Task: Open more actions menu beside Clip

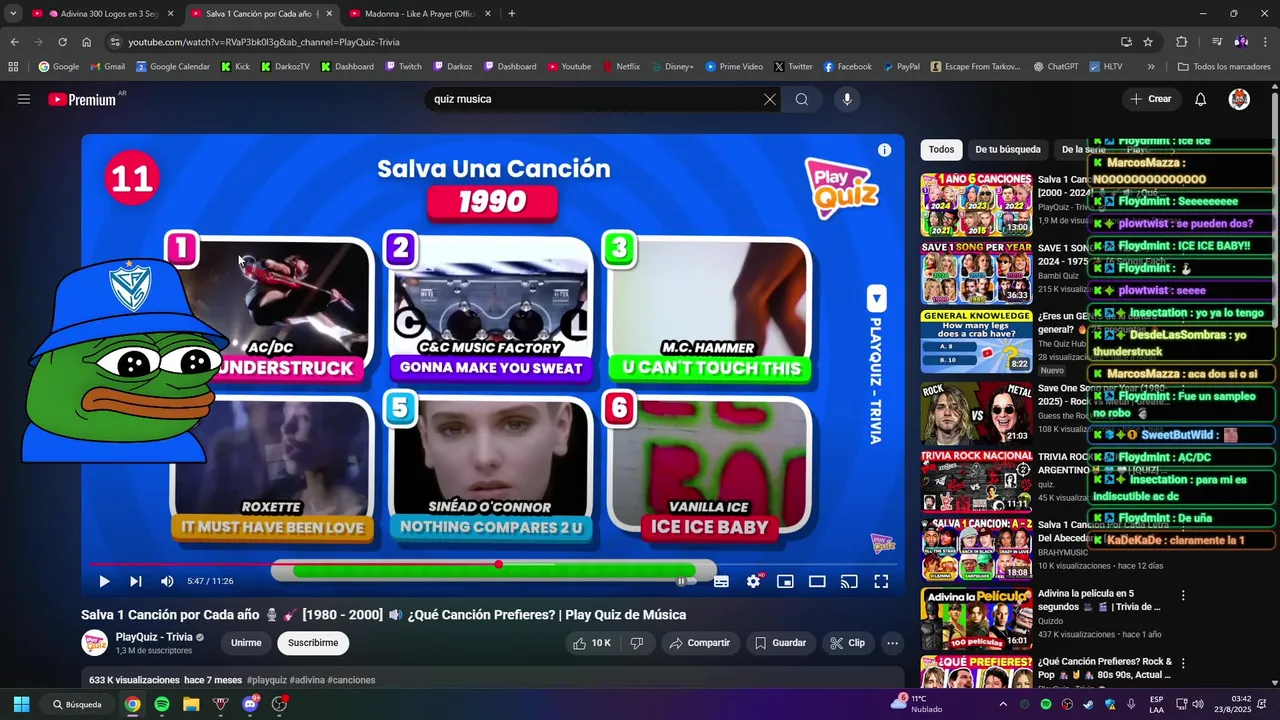Action: pyautogui.click(x=893, y=643)
